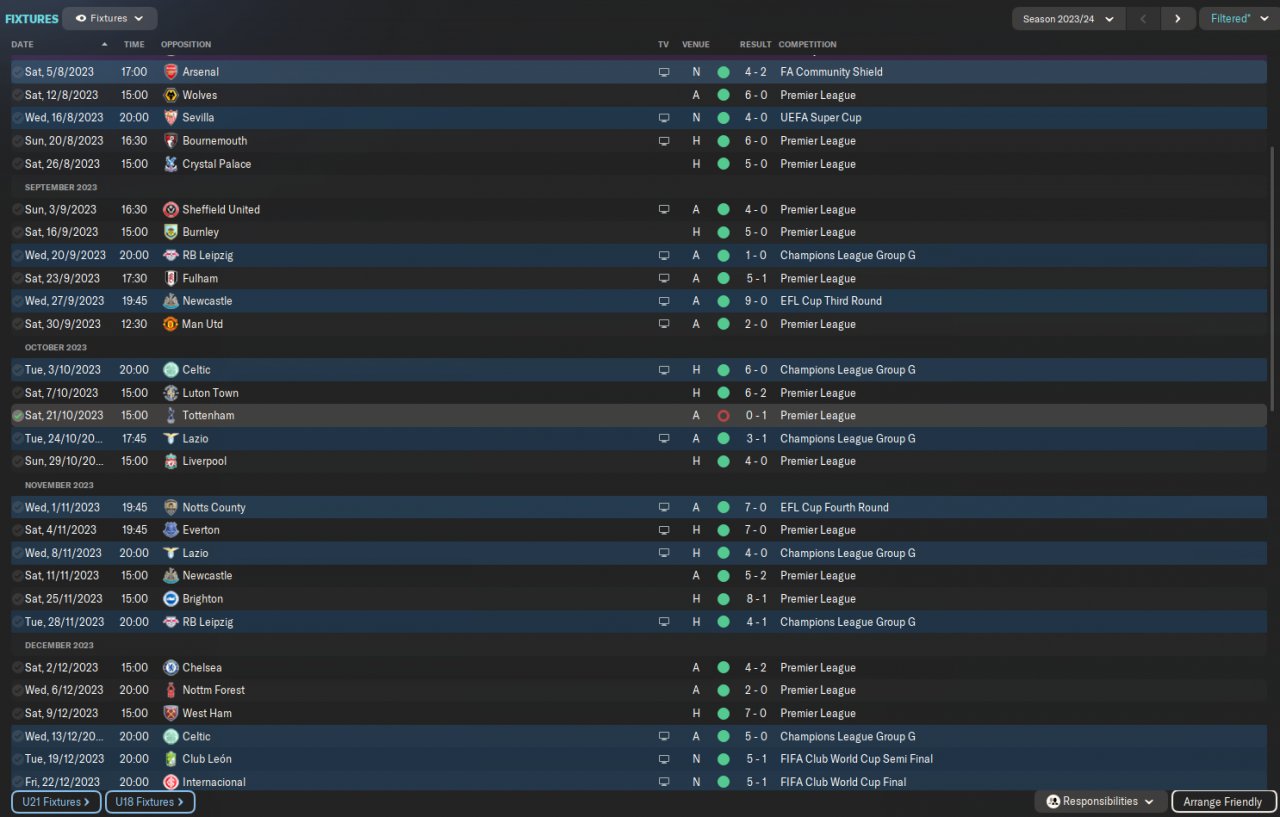The height and width of the screenshot is (817, 1280).
Task: Toggle green tick for Sat 21/10/2023 fixture
Action: (x=17, y=415)
